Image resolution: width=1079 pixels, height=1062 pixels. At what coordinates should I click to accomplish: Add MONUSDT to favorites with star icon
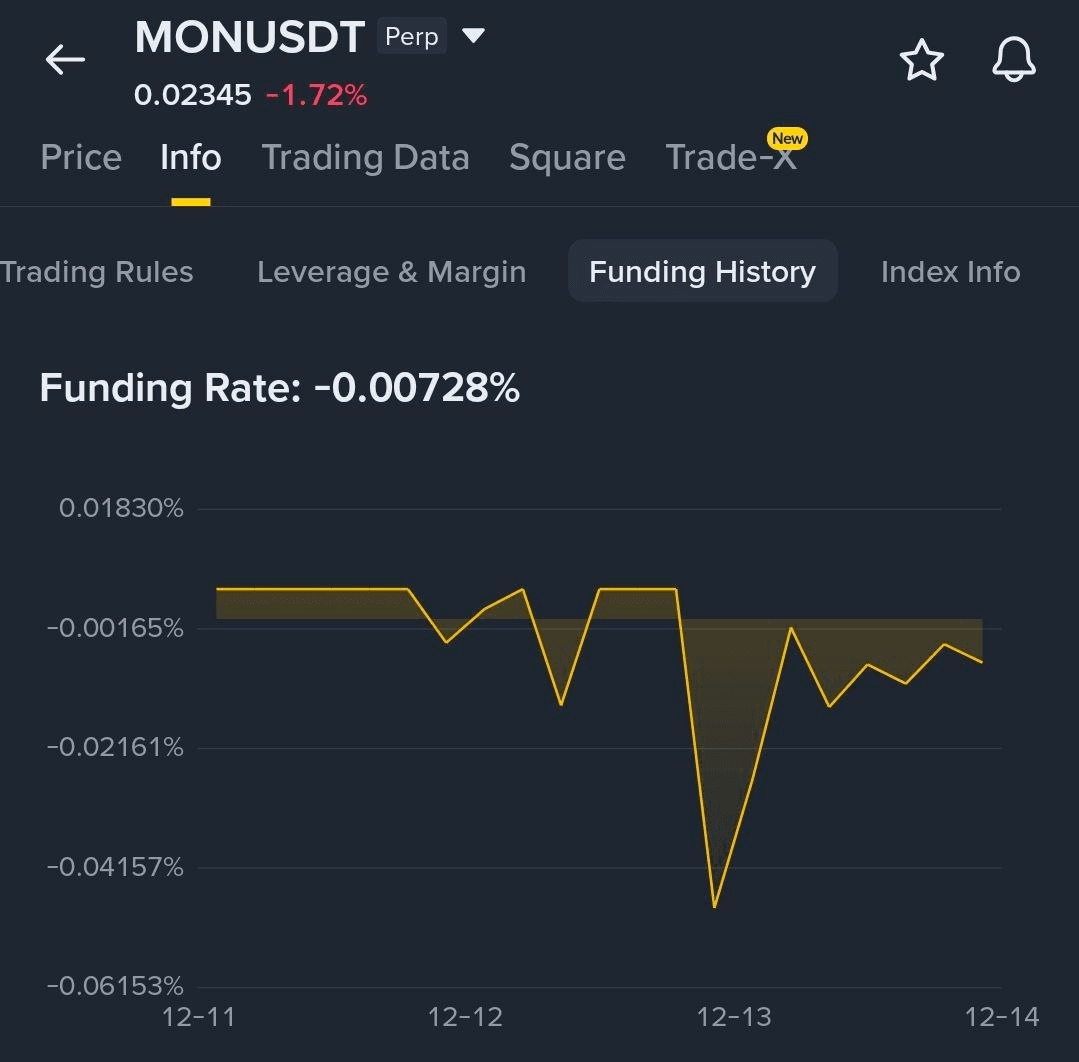coord(921,61)
